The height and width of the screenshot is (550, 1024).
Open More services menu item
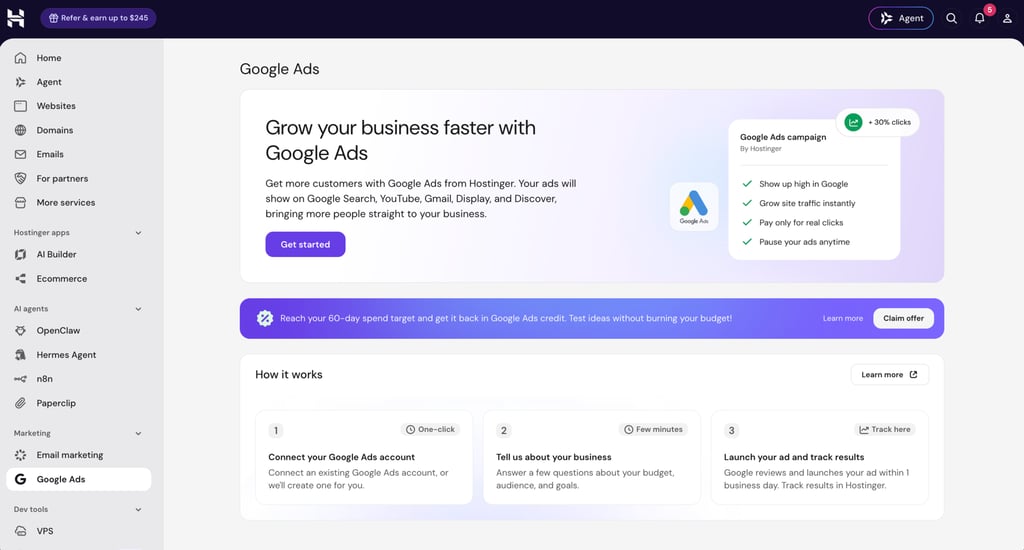tap(78, 202)
